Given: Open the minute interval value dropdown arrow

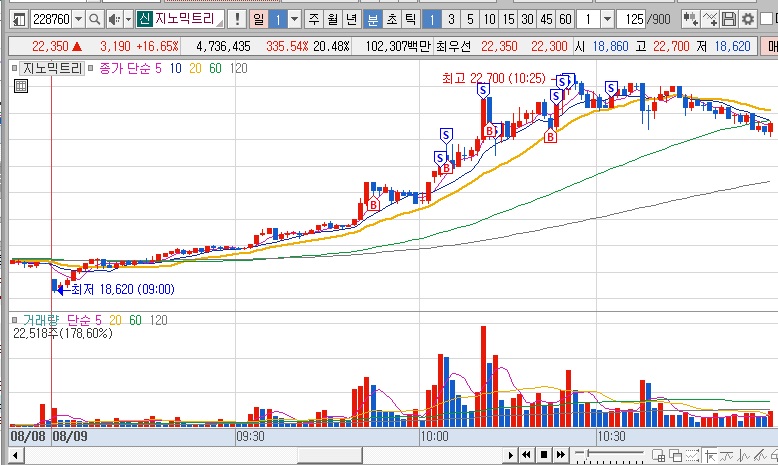Looking at the screenshot, I should 606,19.
